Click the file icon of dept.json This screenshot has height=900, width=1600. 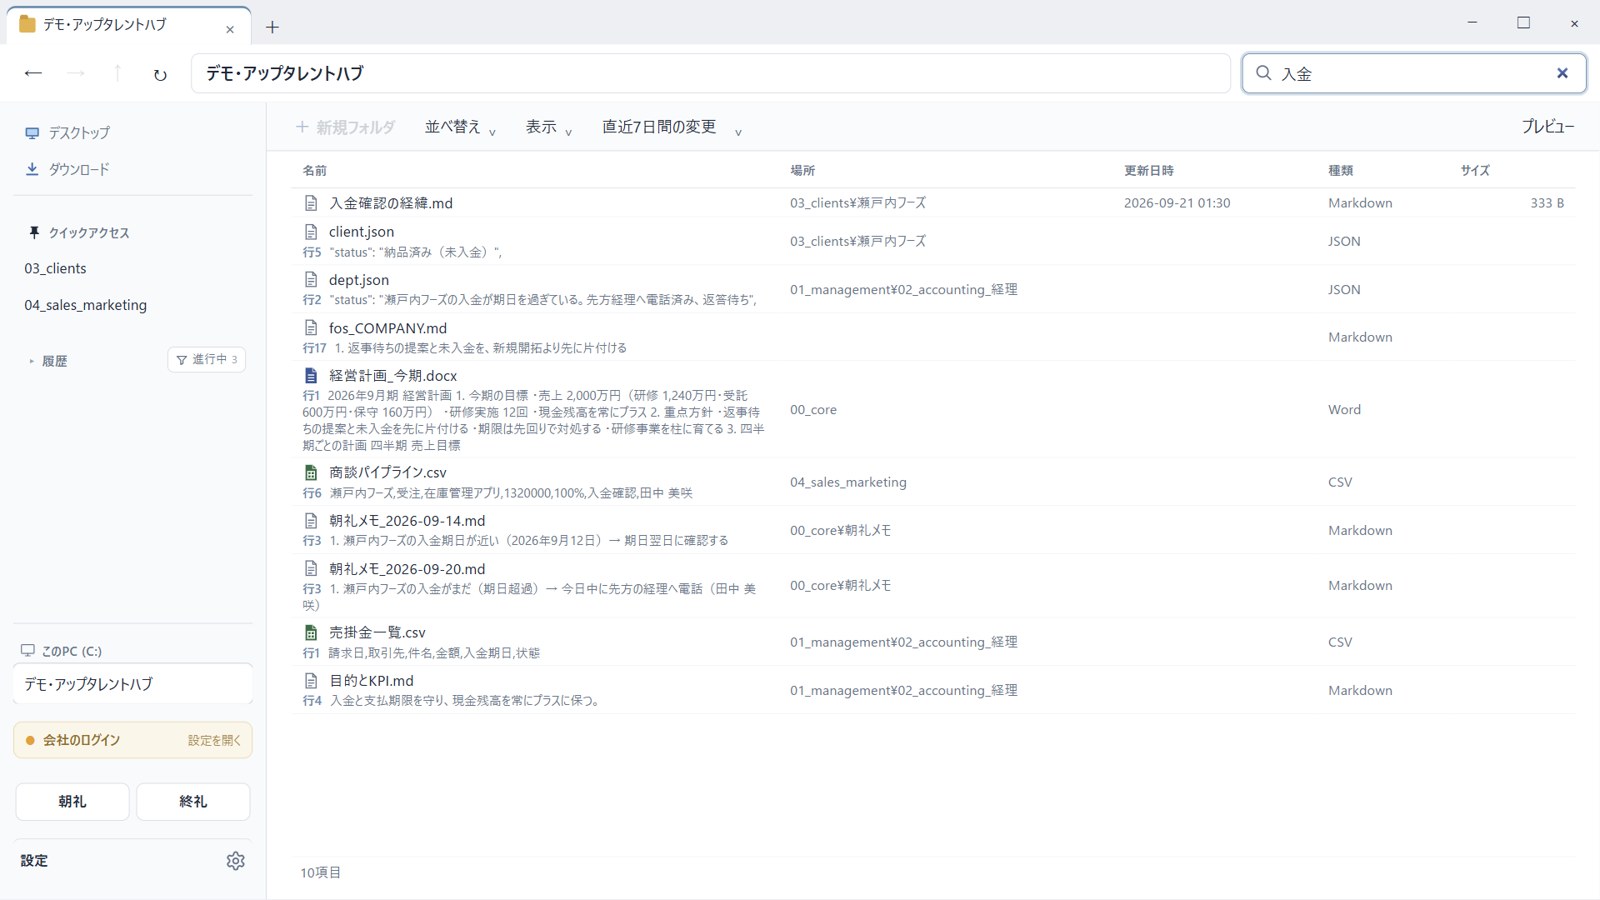pos(311,280)
